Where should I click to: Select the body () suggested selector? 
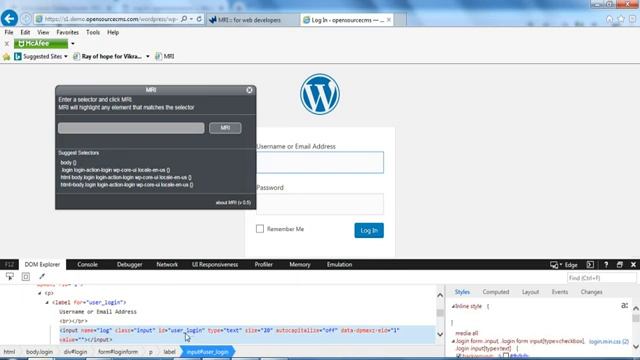pyautogui.click(x=69, y=163)
